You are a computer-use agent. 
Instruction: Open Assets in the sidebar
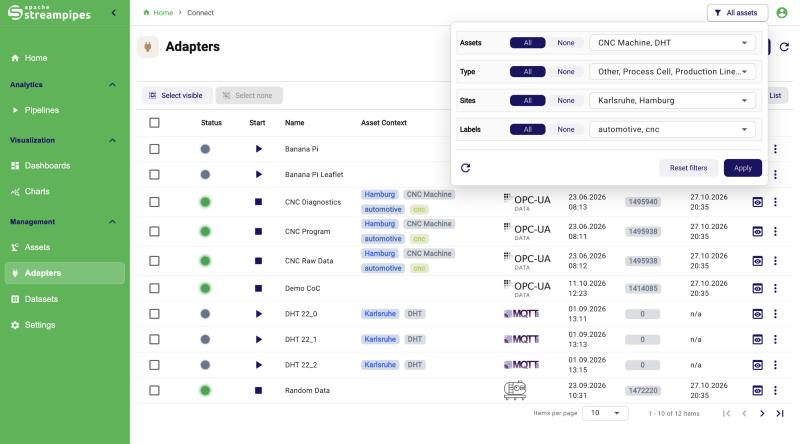tap(65, 248)
